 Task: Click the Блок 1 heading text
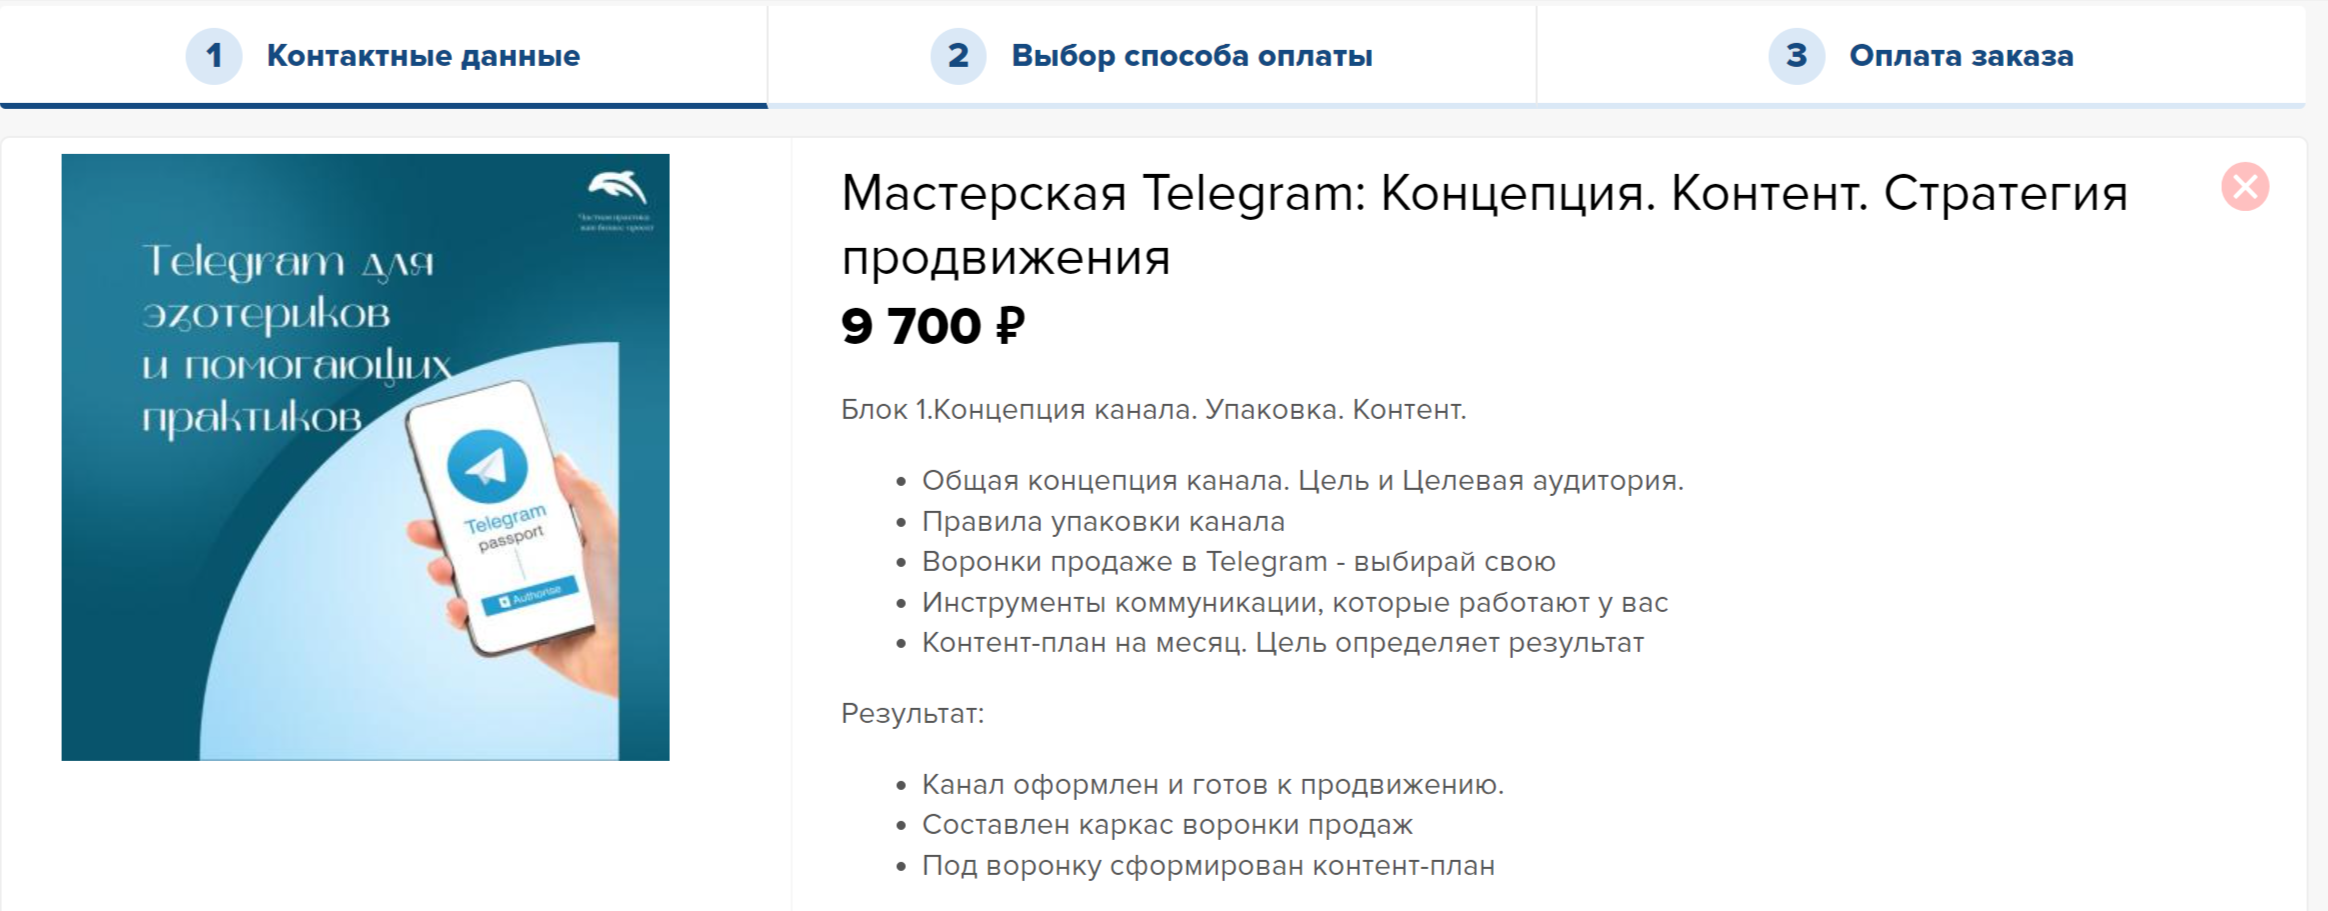1153,410
